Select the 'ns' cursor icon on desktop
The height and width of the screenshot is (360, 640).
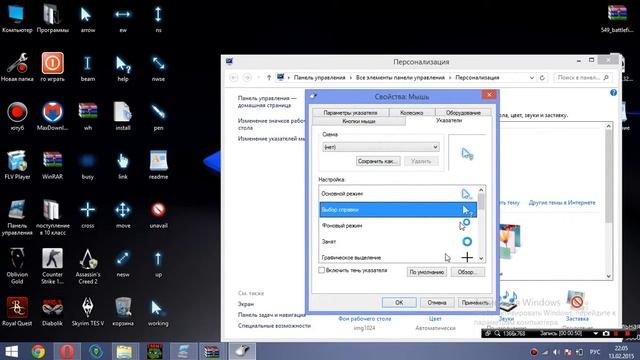click(158, 18)
